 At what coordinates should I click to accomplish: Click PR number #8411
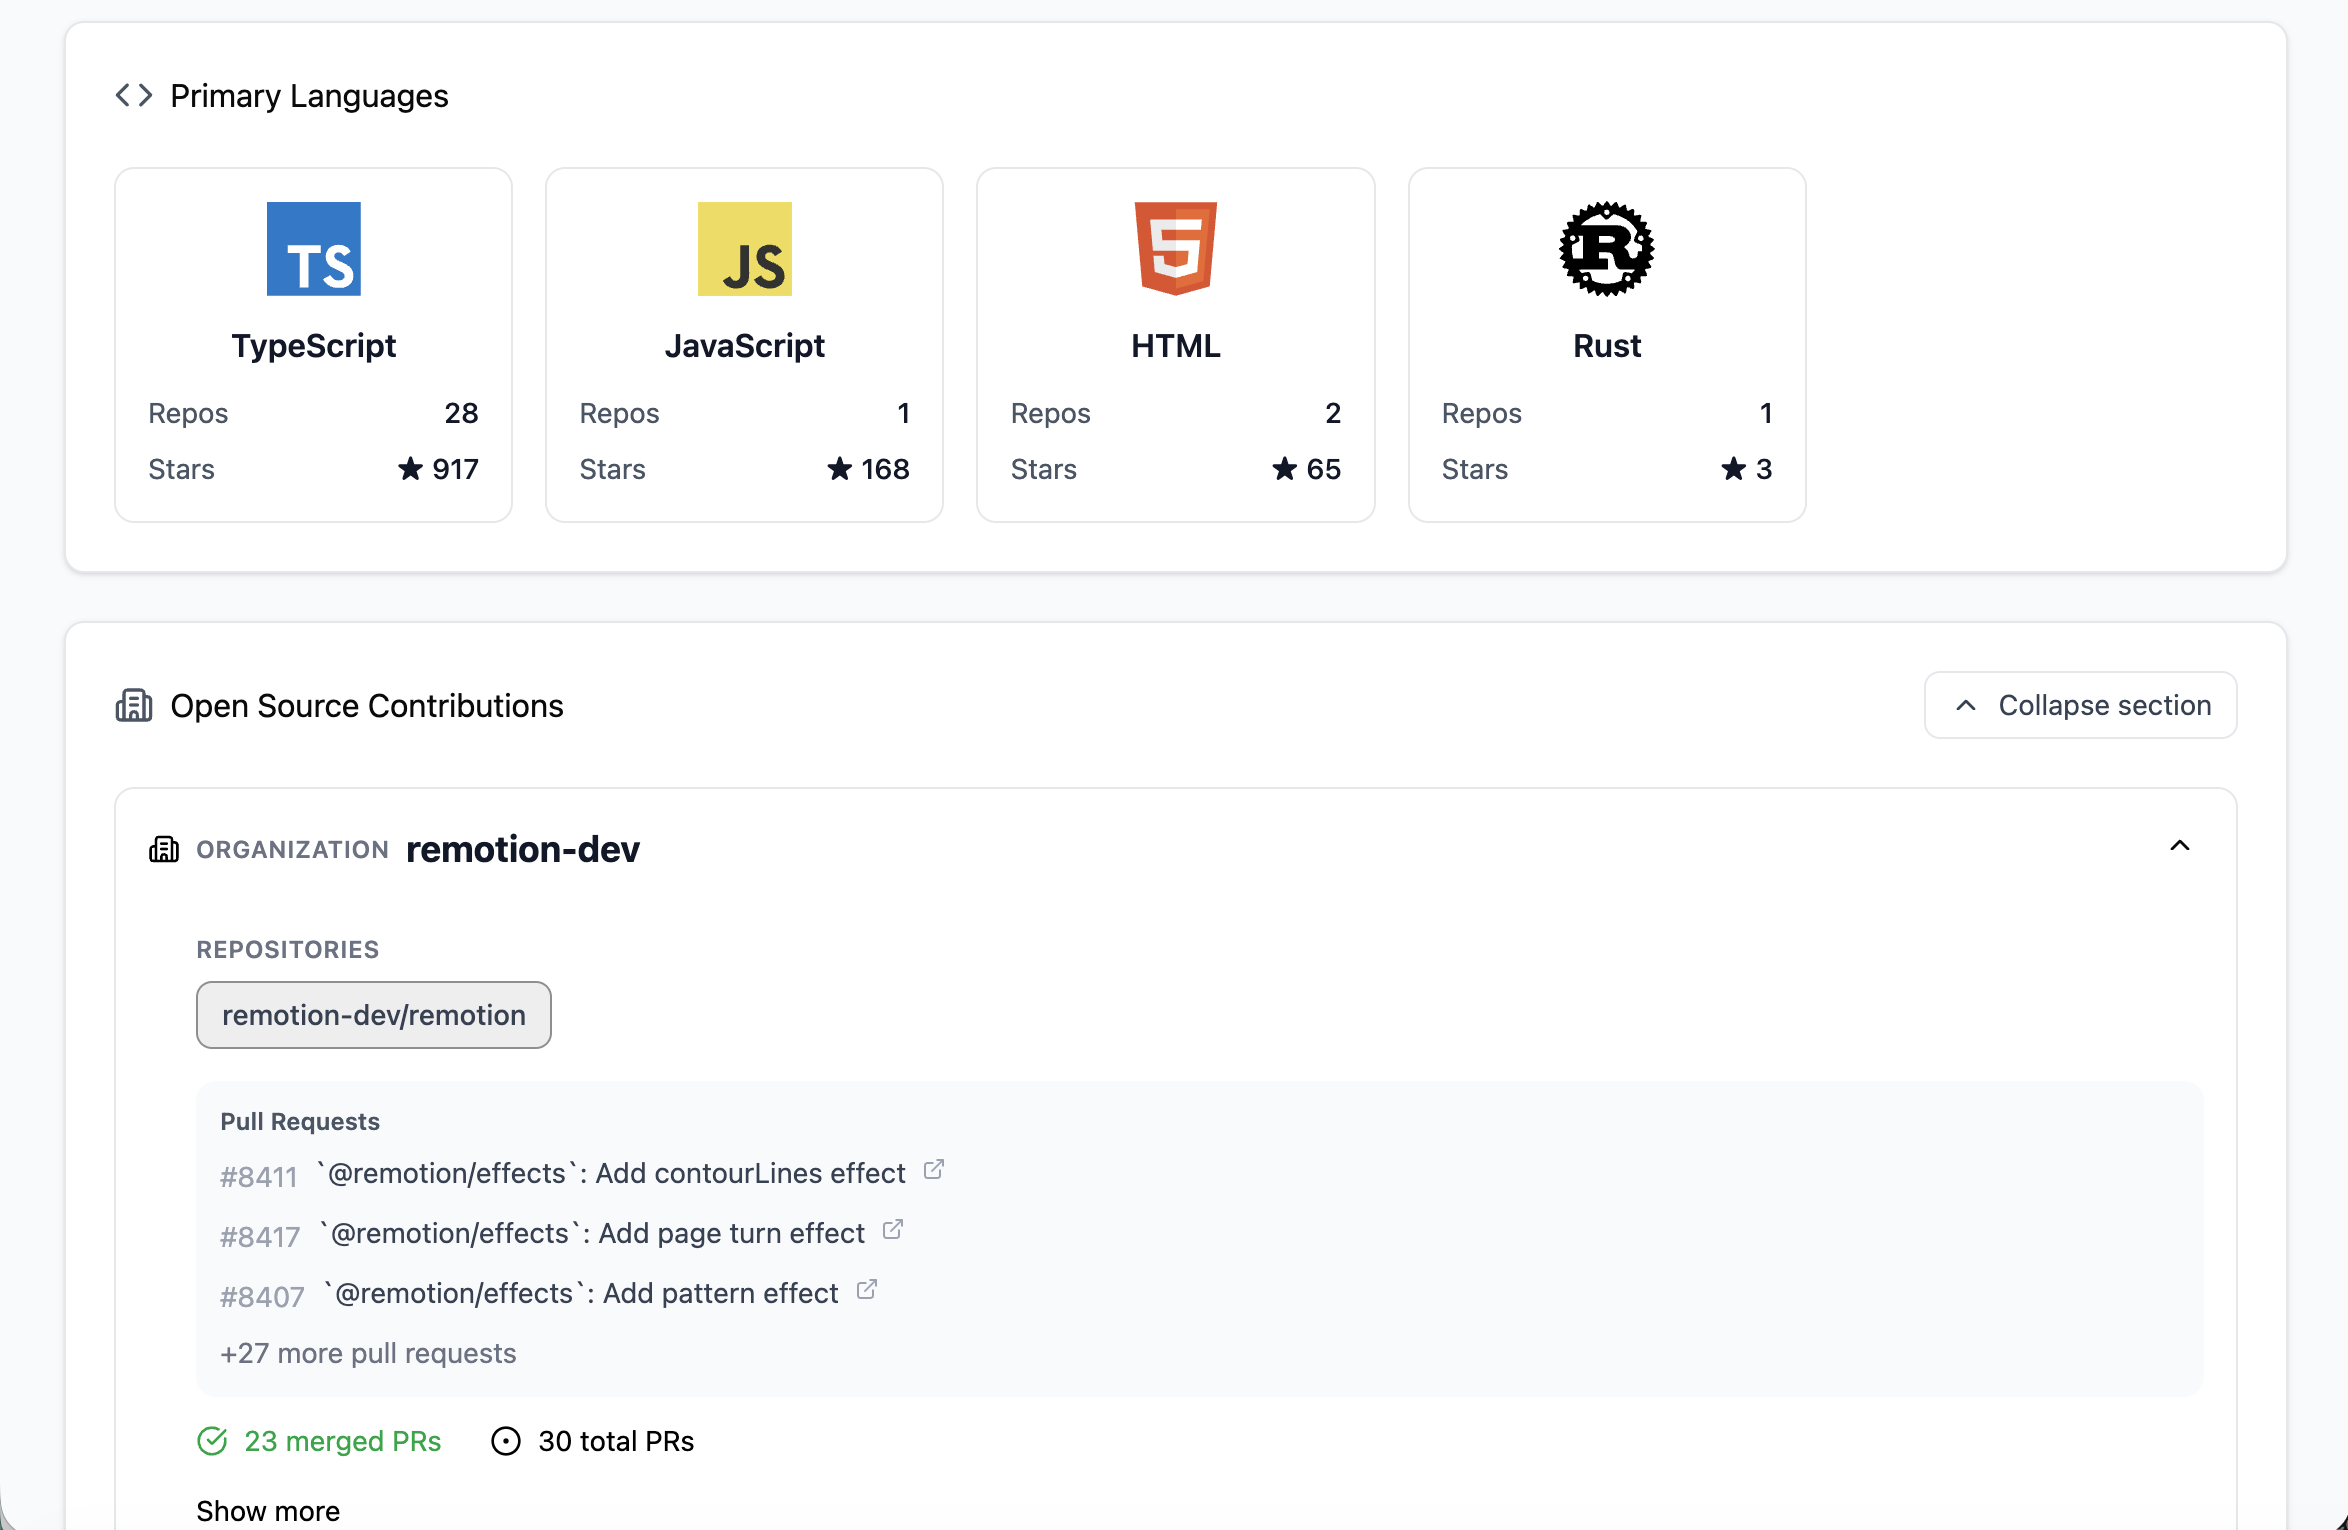tap(259, 1177)
